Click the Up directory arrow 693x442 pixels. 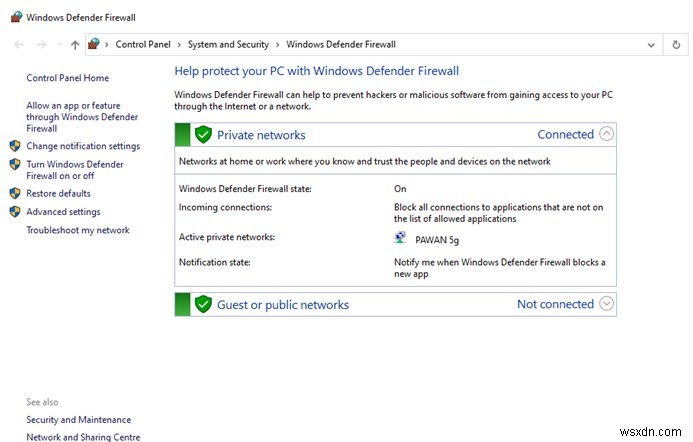(75, 44)
